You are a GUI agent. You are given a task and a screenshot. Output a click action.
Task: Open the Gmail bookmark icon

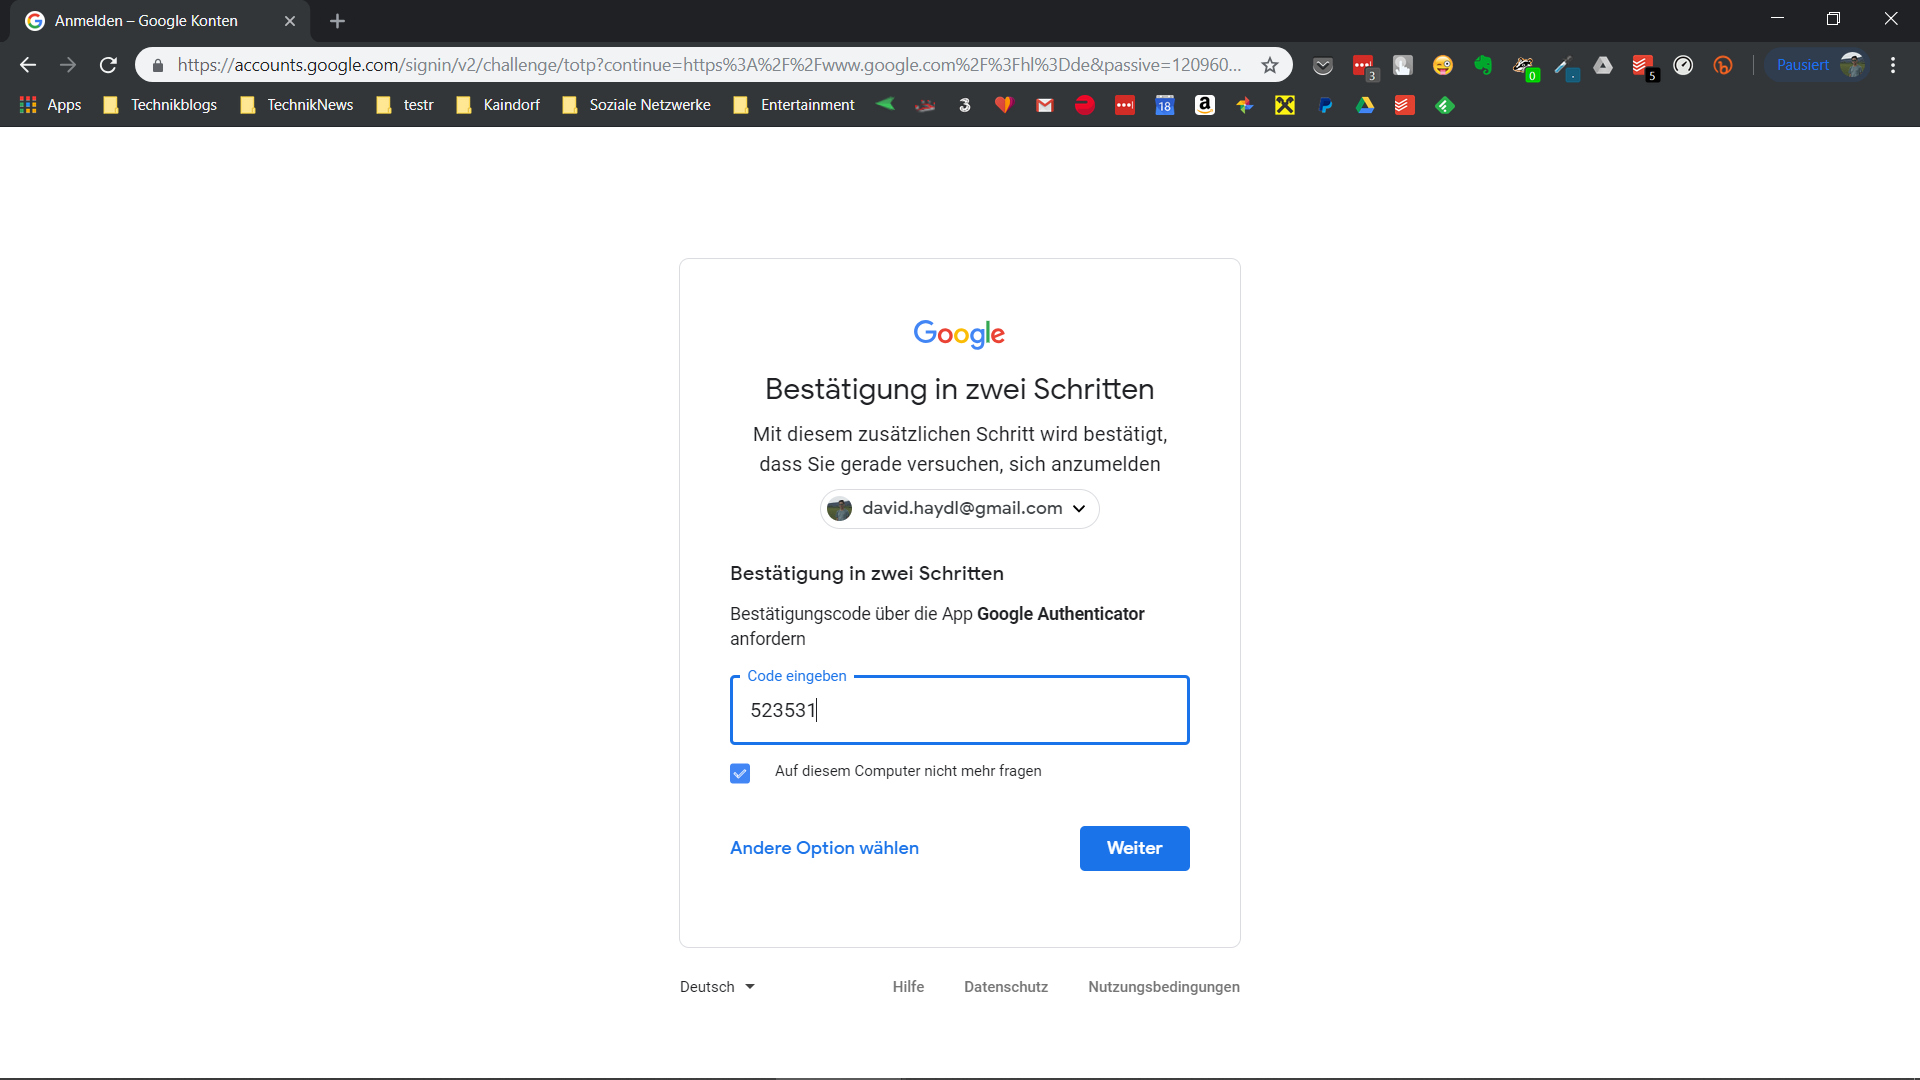(1045, 105)
